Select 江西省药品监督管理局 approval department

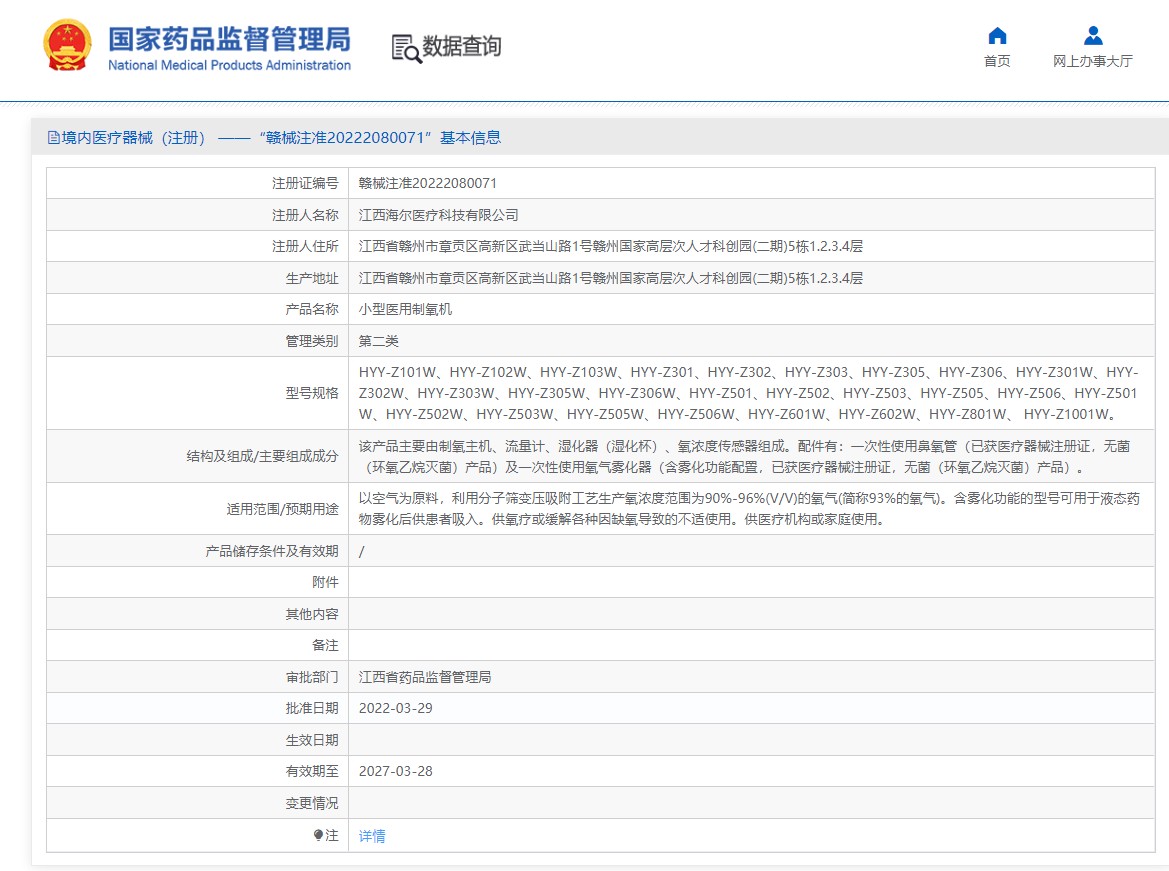(425, 677)
